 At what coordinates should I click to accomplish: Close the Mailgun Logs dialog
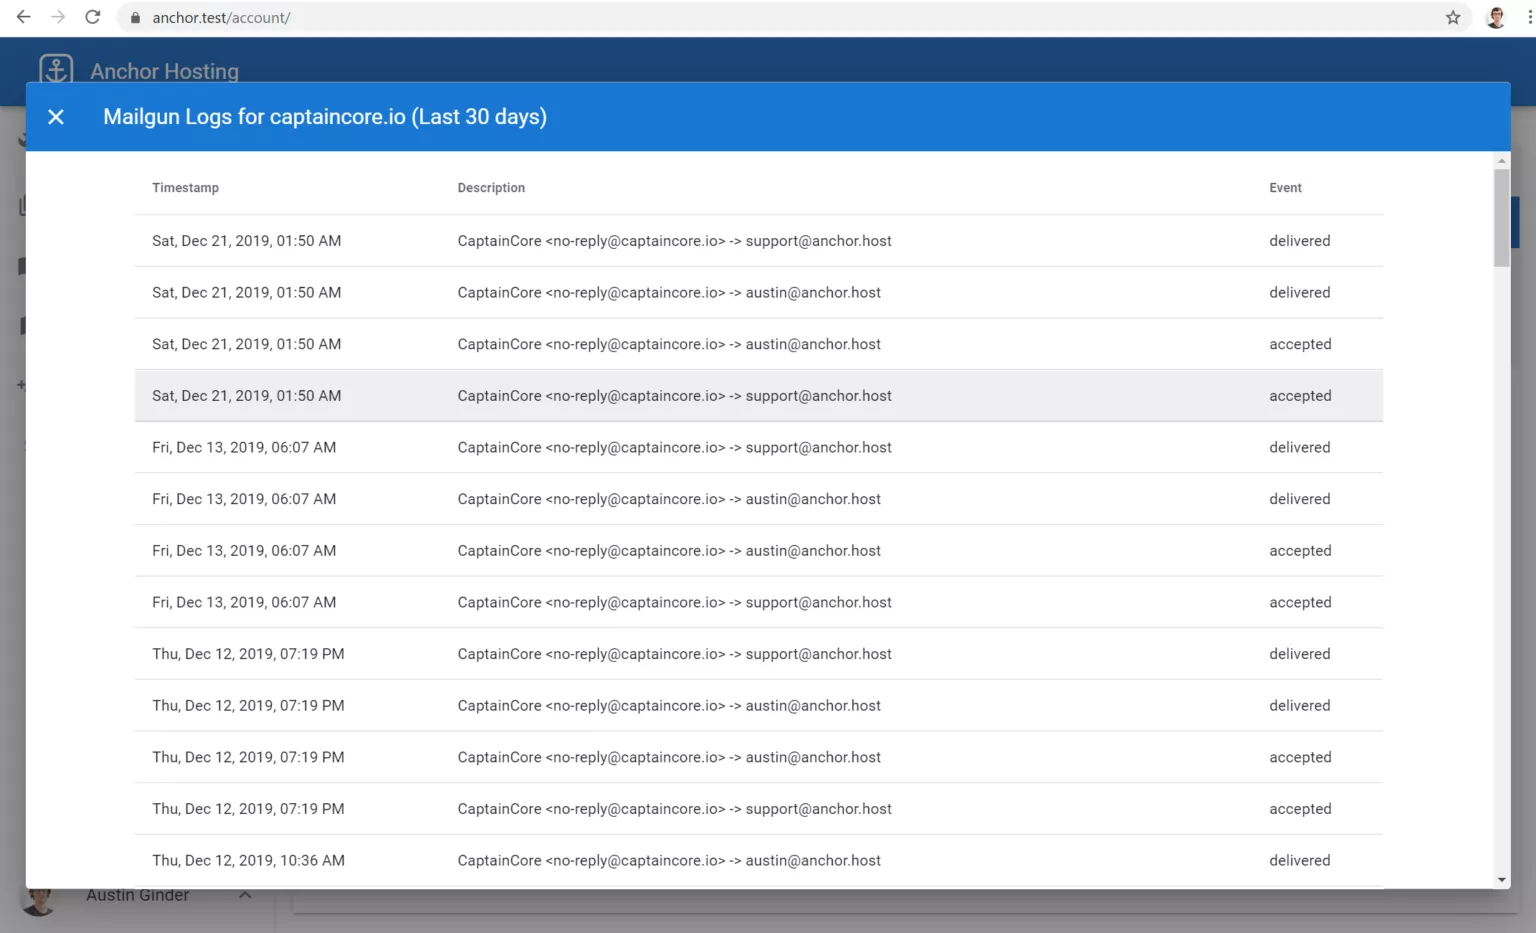pos(56,117)
